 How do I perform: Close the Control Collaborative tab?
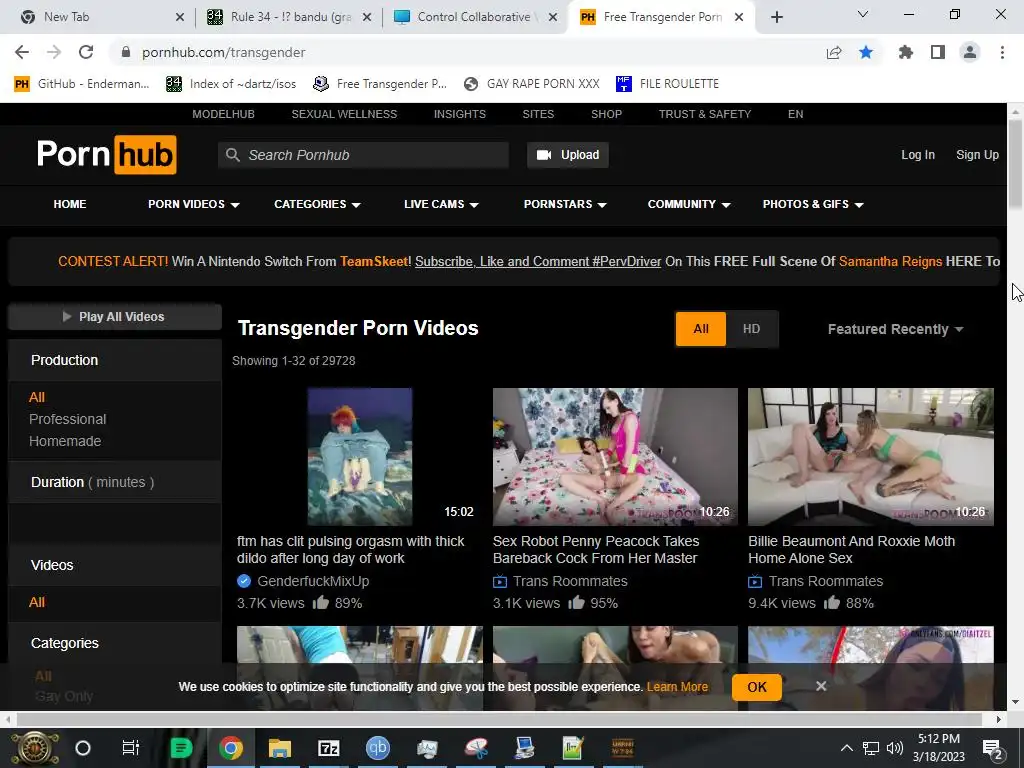(553, 18)
